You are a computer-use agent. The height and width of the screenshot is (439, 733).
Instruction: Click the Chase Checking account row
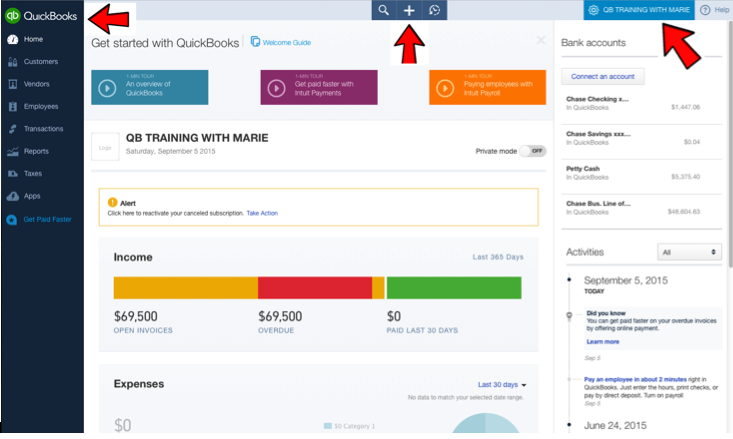tap(641, 103)
